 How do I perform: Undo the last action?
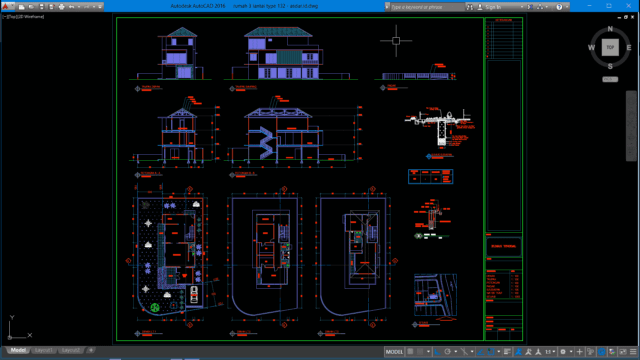coord(71,7)
